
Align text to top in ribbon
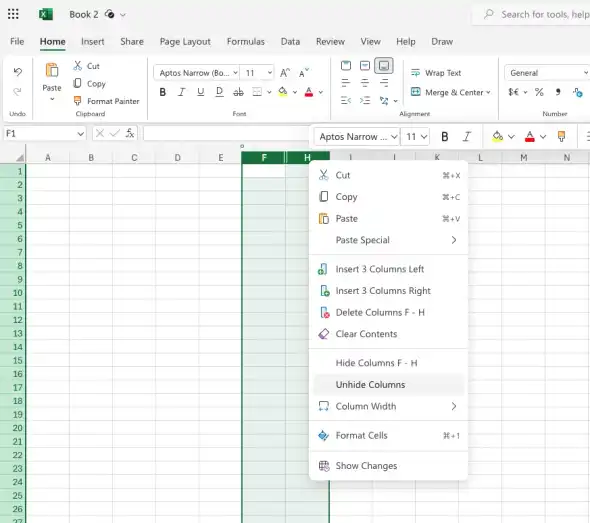[x=346, y=65]
